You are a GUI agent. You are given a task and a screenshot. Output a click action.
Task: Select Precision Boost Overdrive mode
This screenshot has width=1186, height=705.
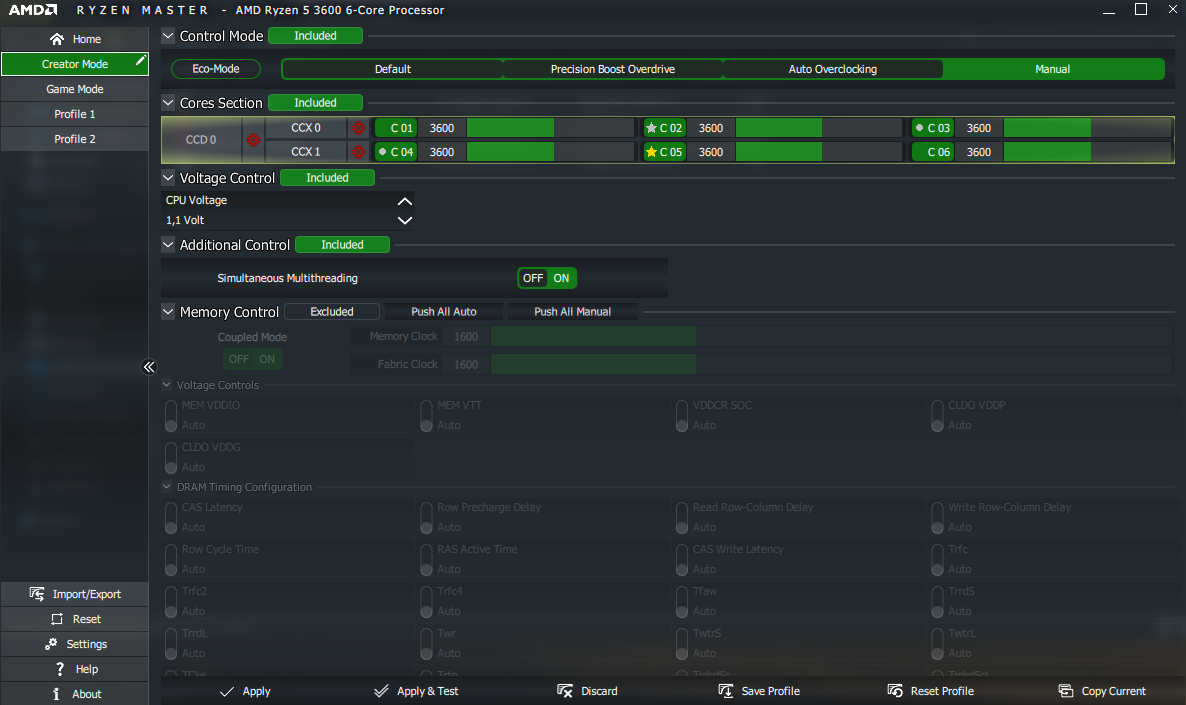point(613,69)
